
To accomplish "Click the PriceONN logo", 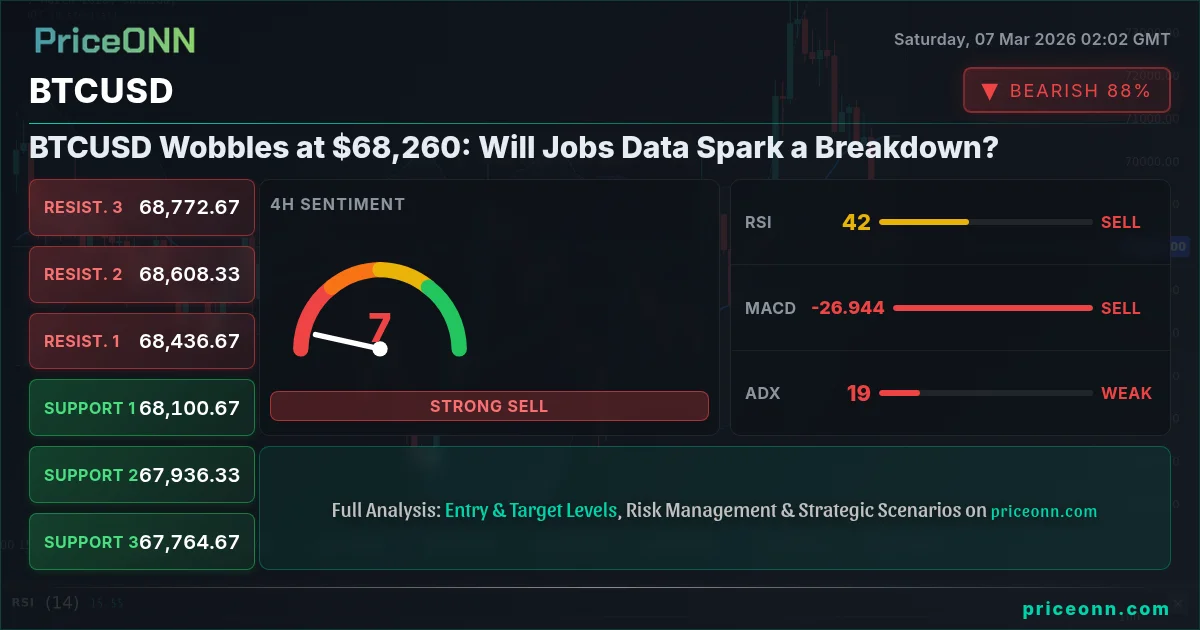I will [x=115, y=40].
